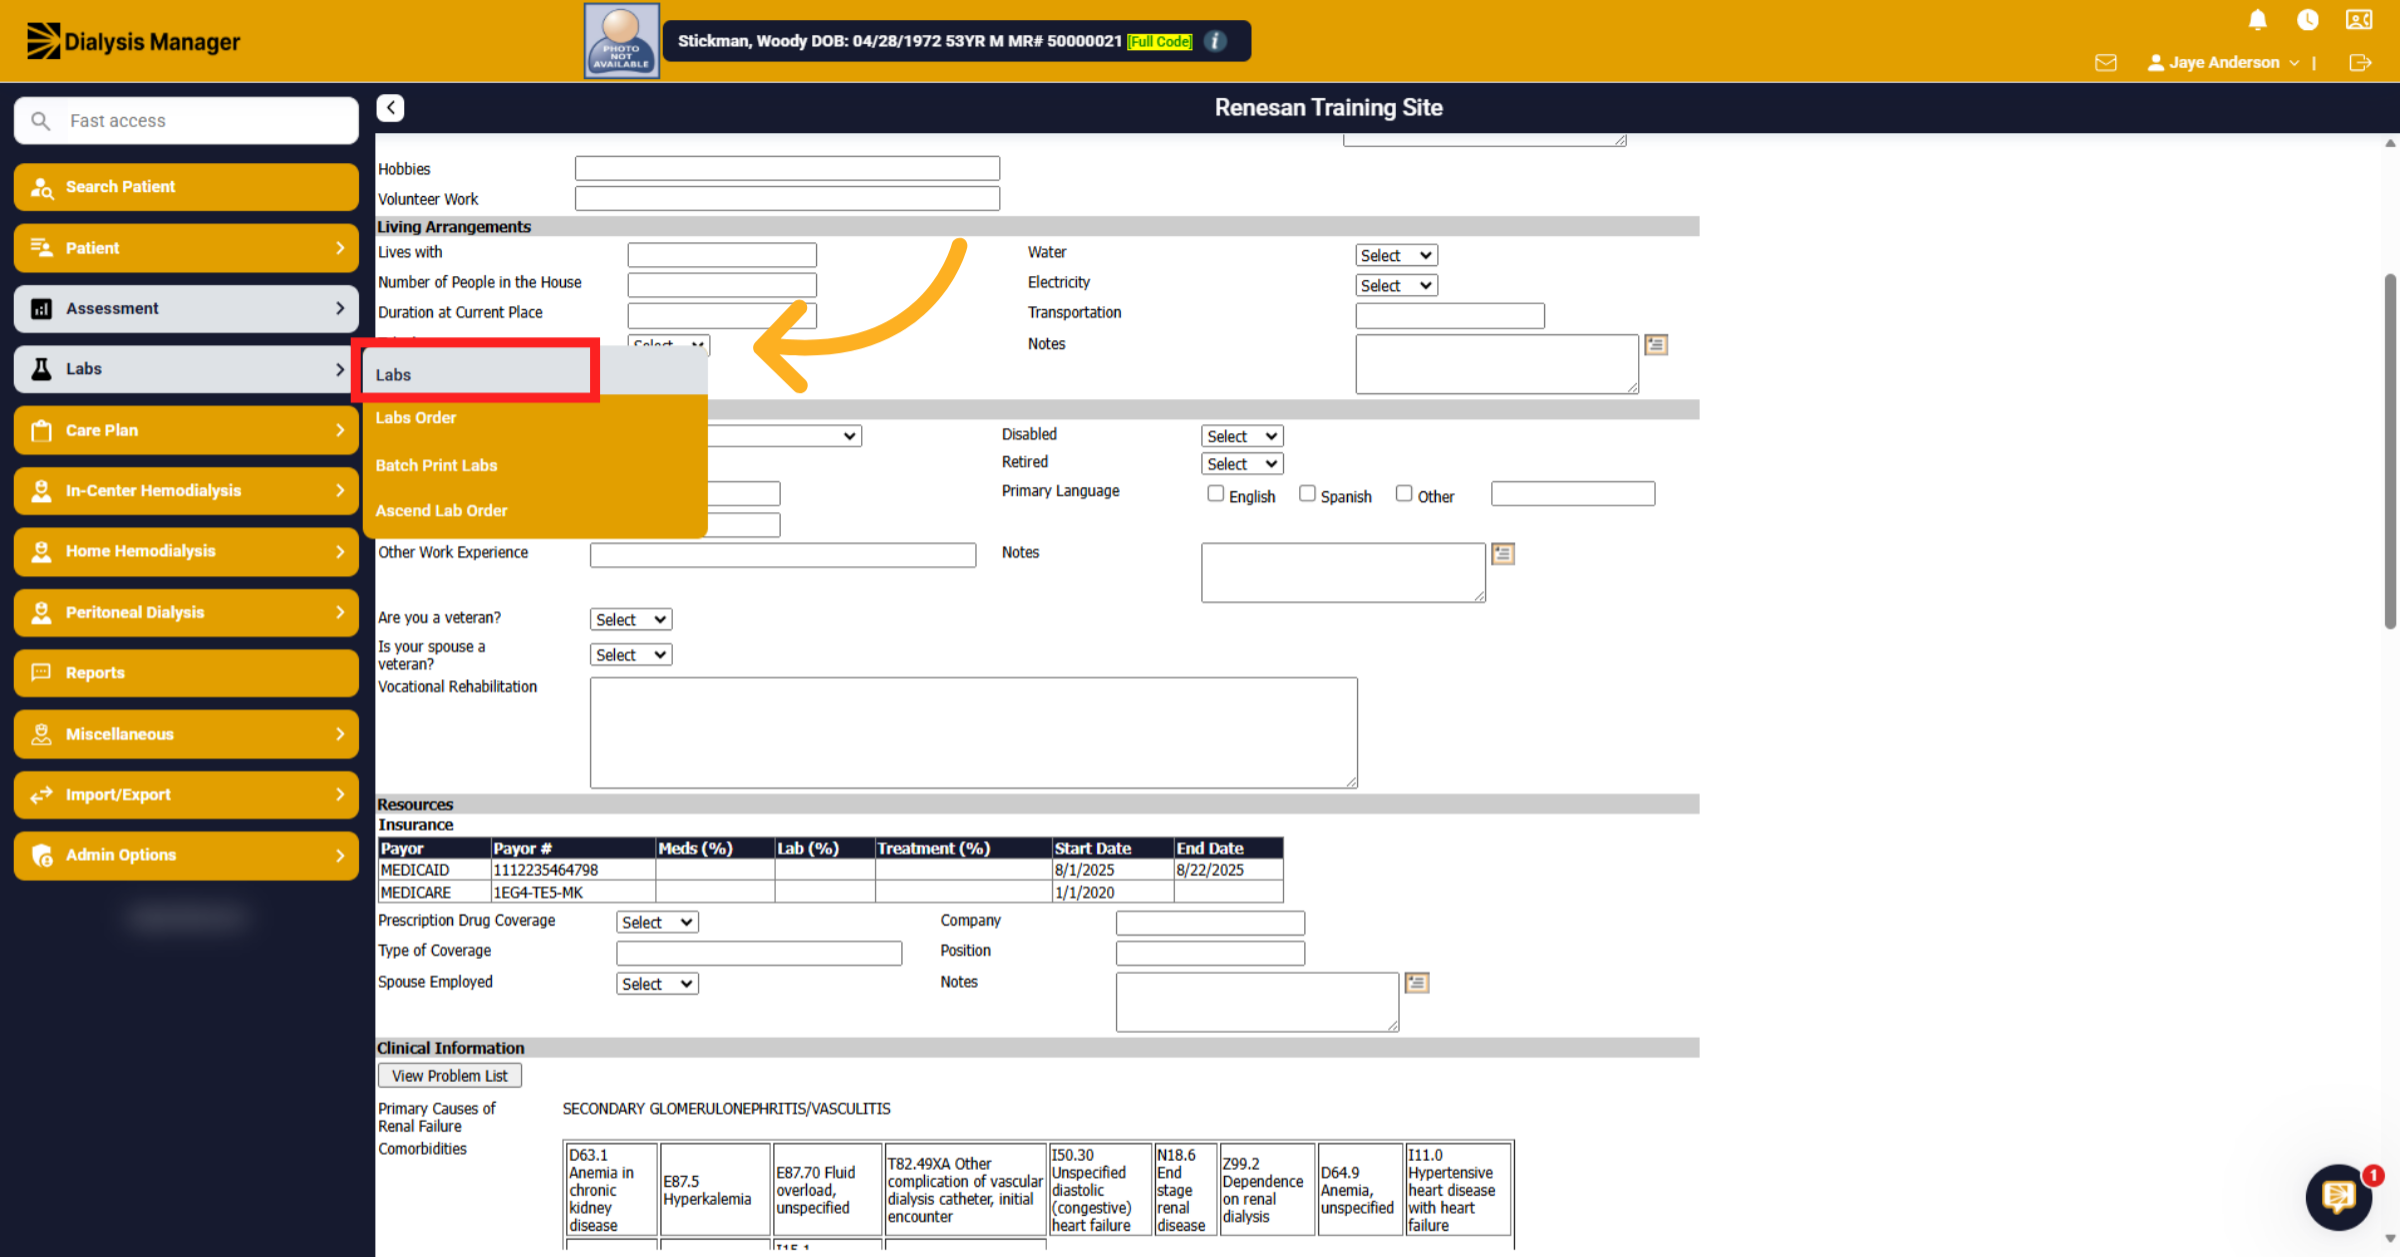The height and width of the screenshot is (1257, 2400).
Task: Click the patient photo placeholder thumbnail
Action: tap(621, 41)
